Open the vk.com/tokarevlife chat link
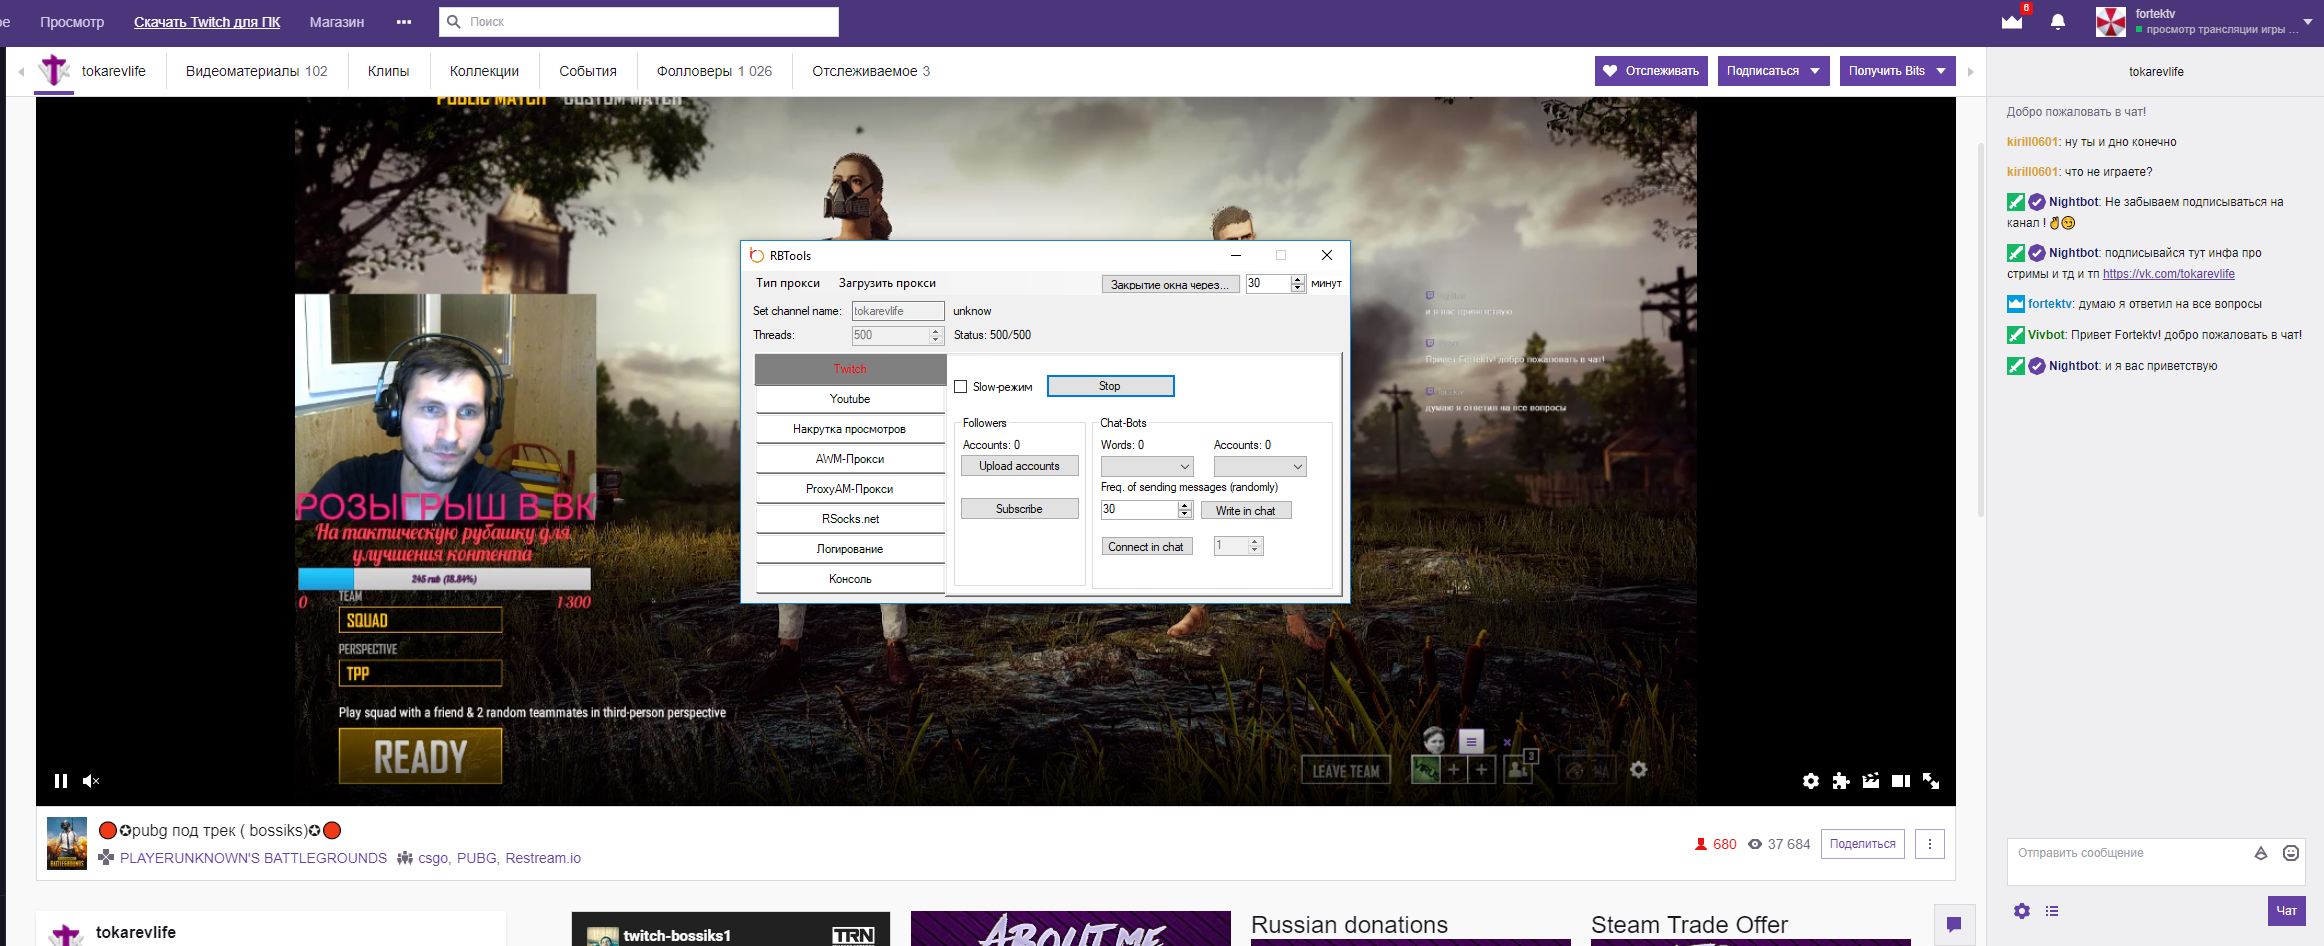2324x946 pixels. coord(2168,274)
